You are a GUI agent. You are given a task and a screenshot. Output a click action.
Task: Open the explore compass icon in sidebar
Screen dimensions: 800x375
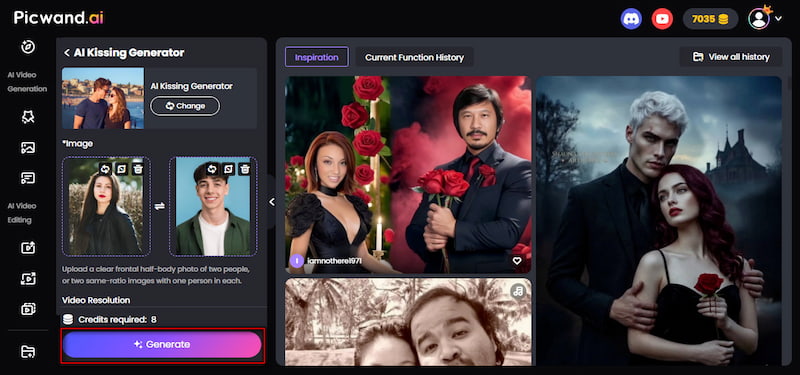28,47
